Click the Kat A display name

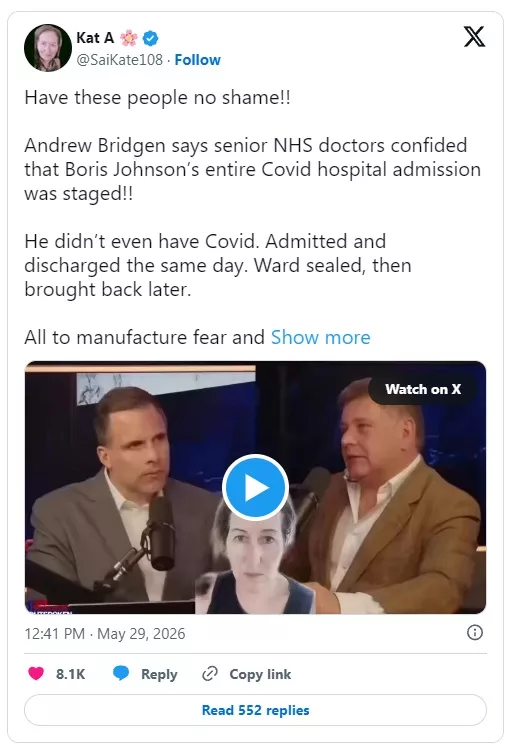95,38
